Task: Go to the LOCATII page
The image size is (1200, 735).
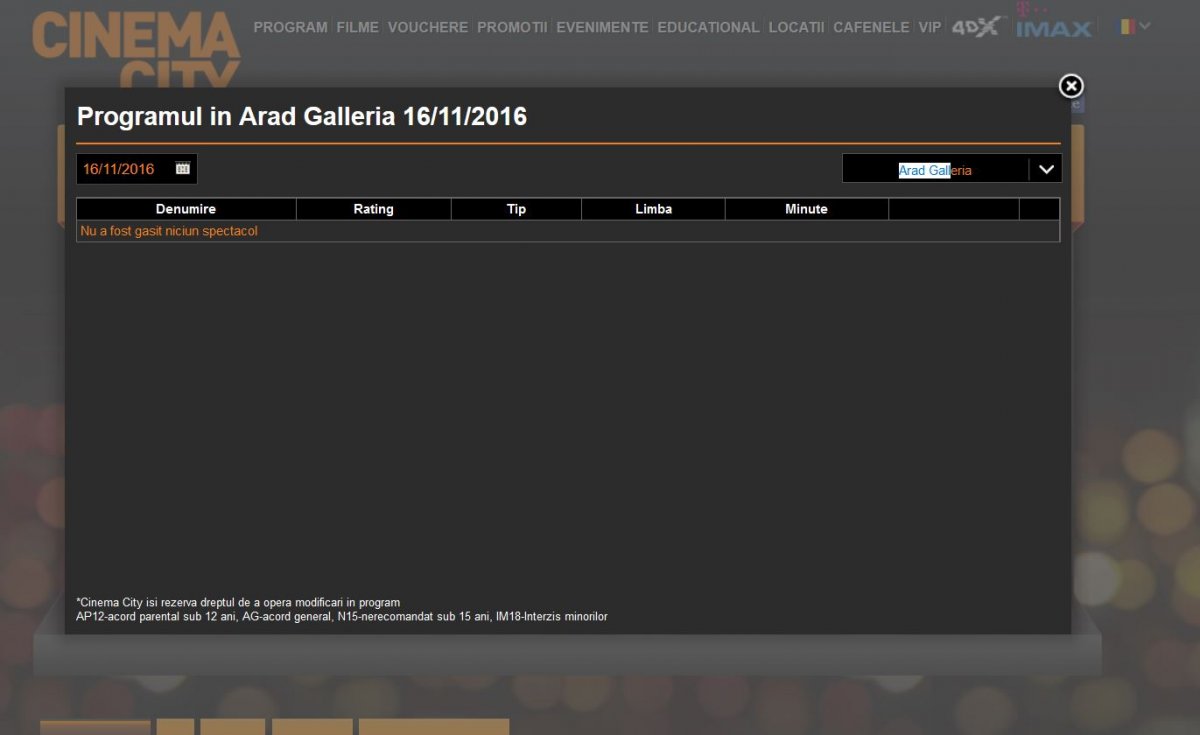Action: (x=796, y=27)
